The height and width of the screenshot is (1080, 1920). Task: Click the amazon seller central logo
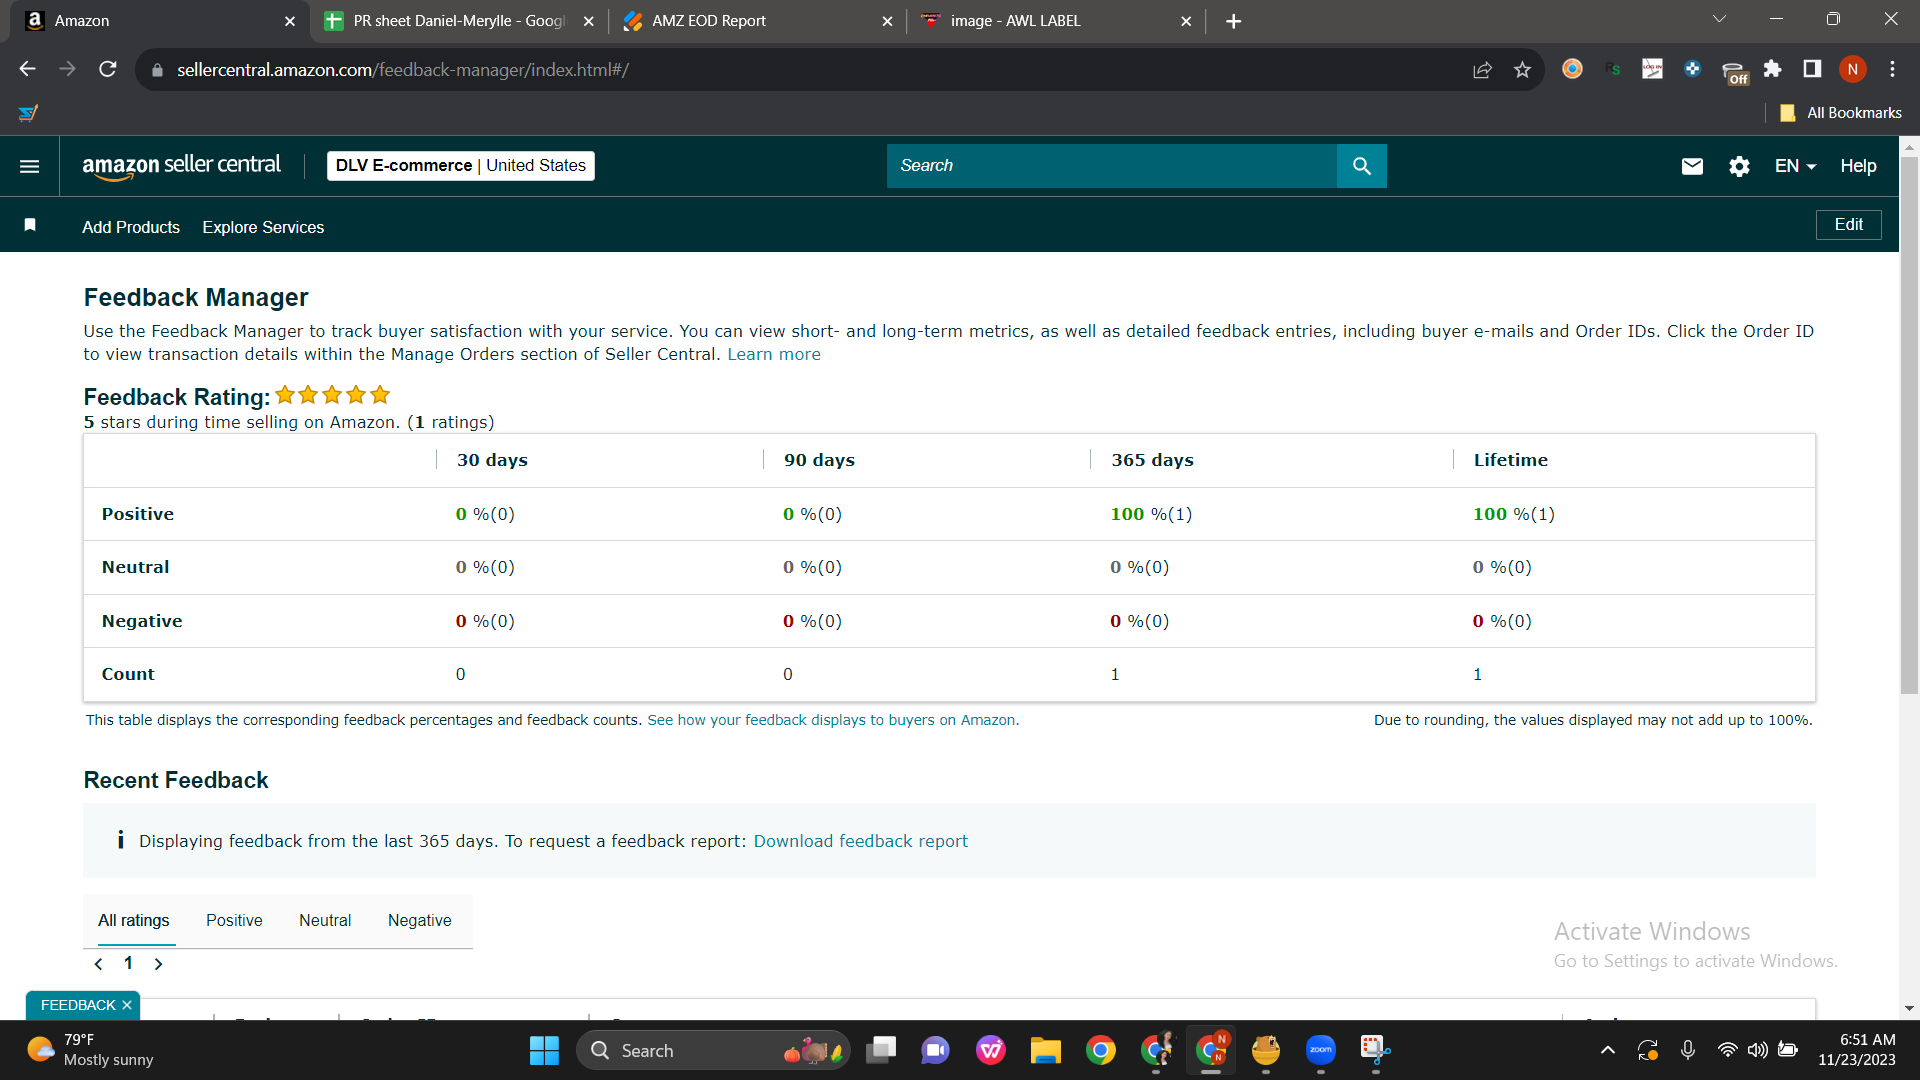tap(181, 166)
